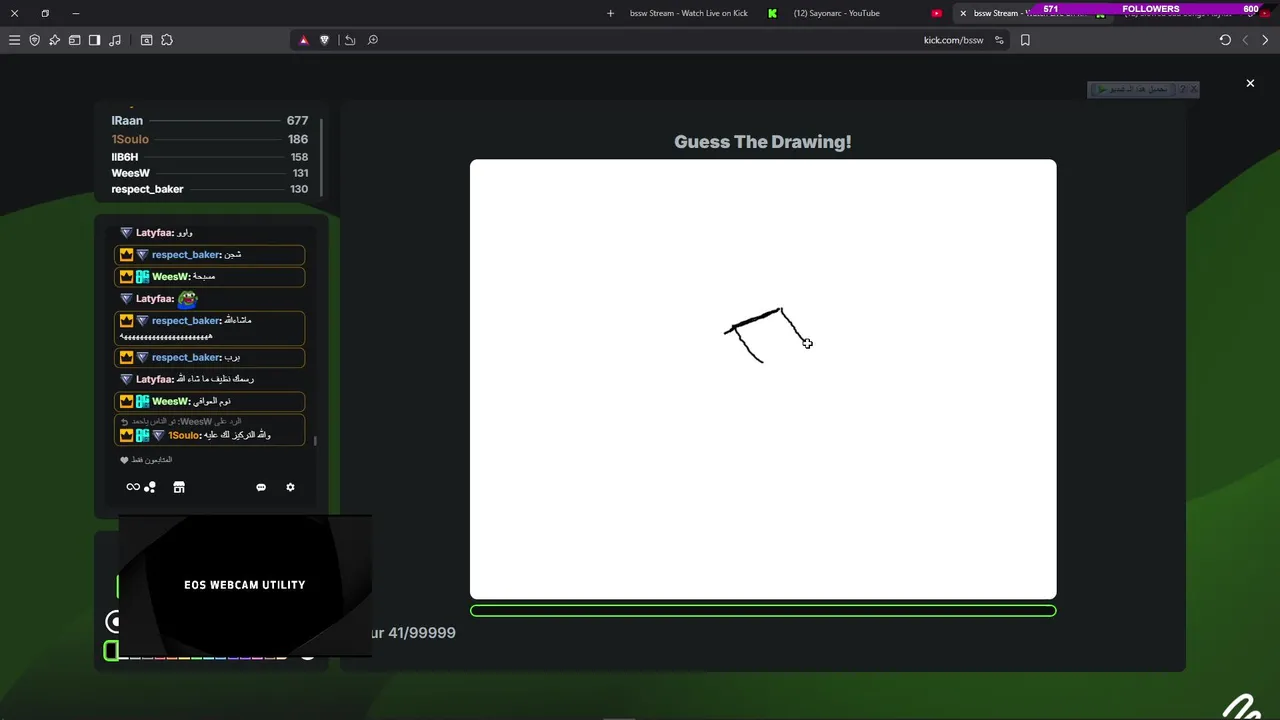Click respect_baker name in شجن message

coord(186,255)
